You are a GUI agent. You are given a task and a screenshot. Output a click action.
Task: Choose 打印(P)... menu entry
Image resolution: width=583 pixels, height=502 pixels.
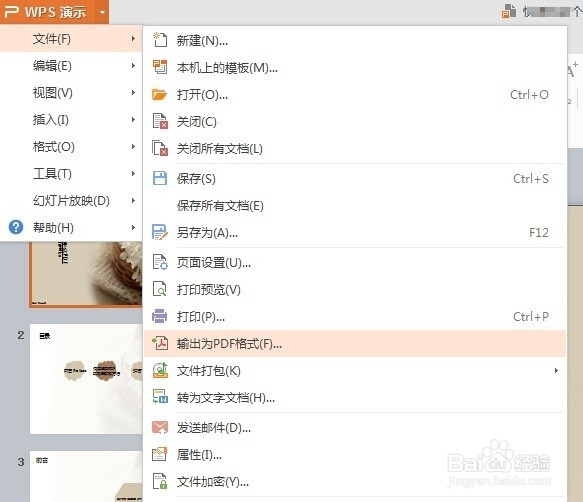(355, 316)
